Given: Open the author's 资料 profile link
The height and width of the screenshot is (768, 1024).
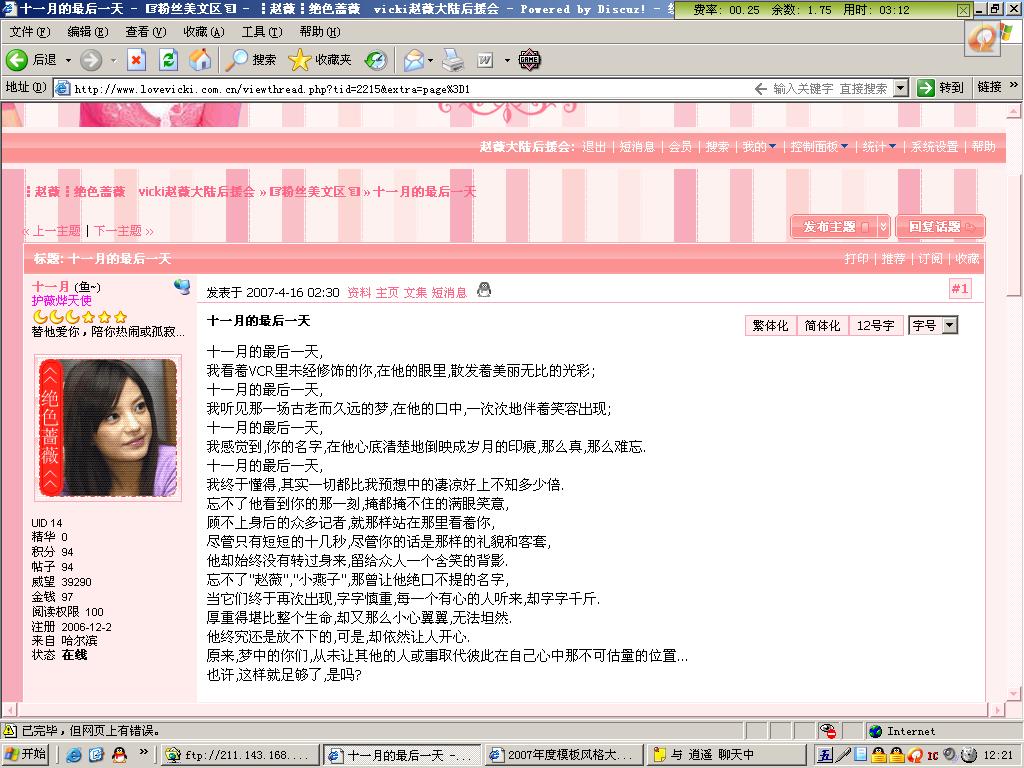Looking at the screenshot, I should 359,293.
